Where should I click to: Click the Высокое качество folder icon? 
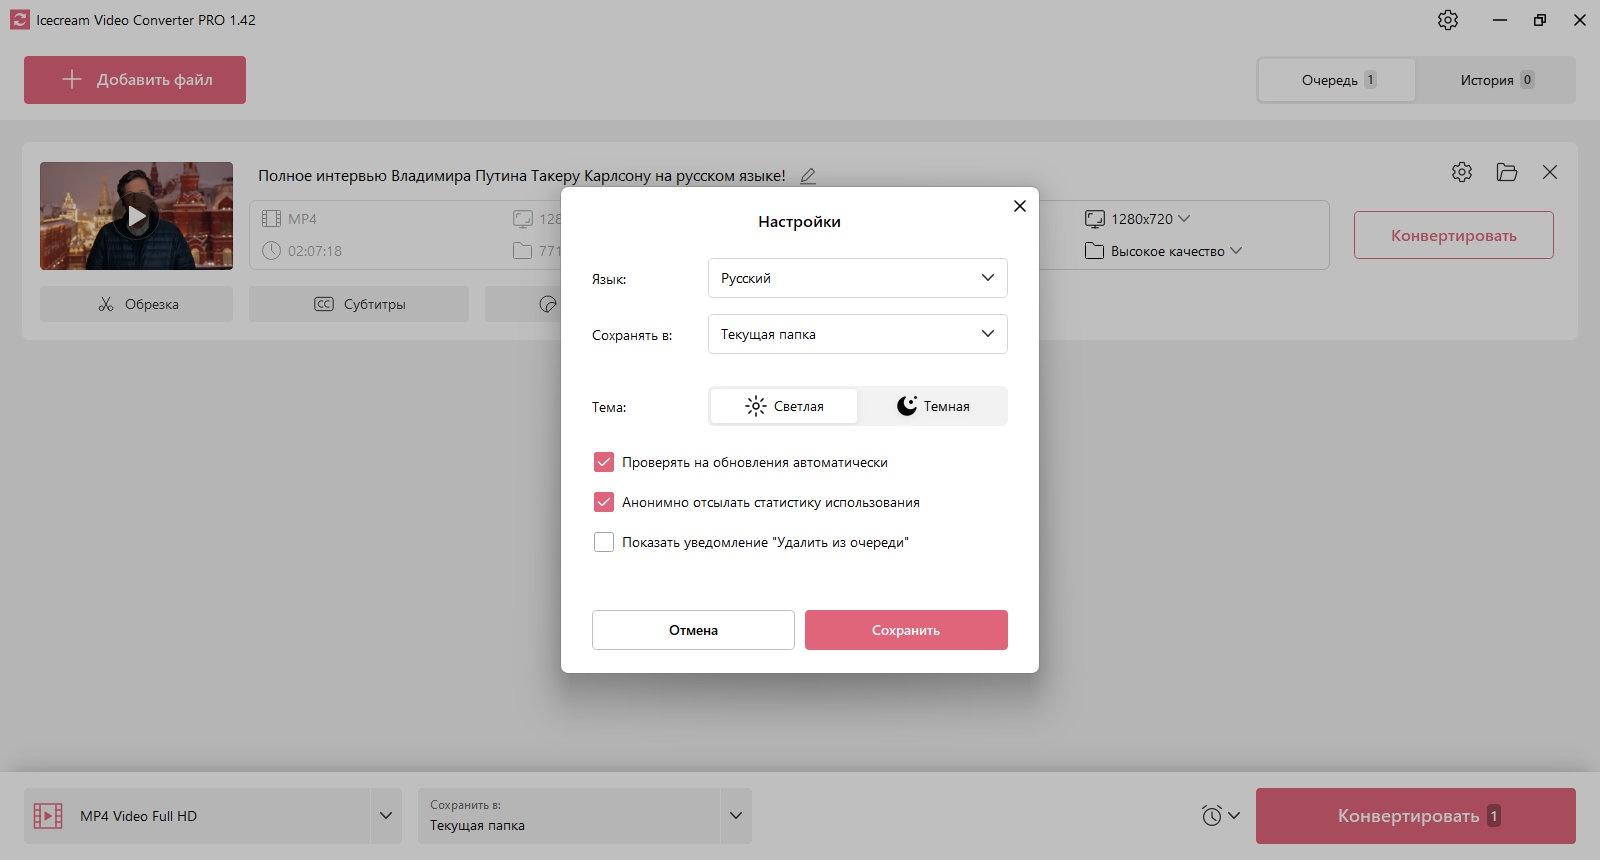point(1095,251)
